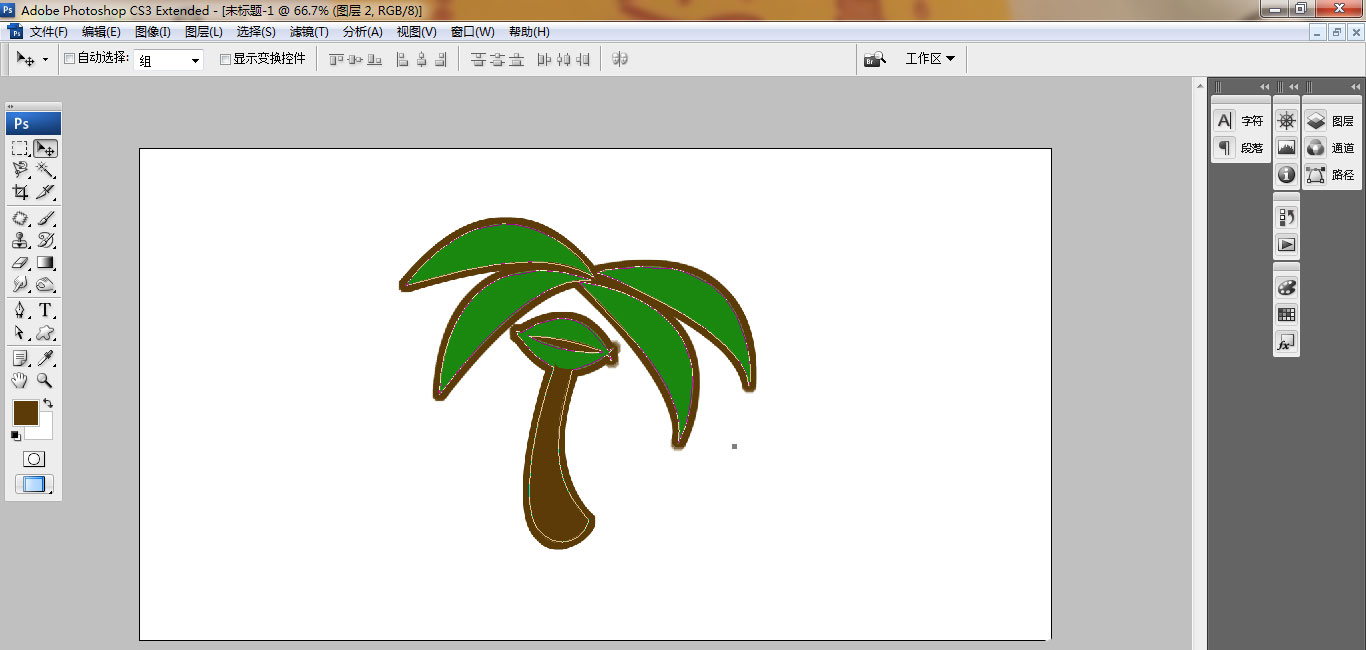
Task: Open the 图像(I) menu
Action: click(x=153, y=32)
